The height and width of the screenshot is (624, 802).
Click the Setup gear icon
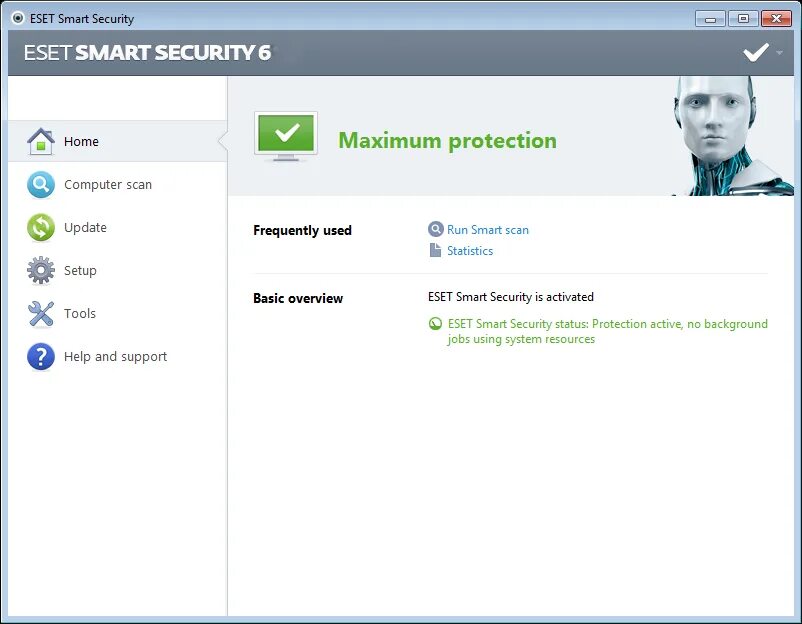coord(41,271)
